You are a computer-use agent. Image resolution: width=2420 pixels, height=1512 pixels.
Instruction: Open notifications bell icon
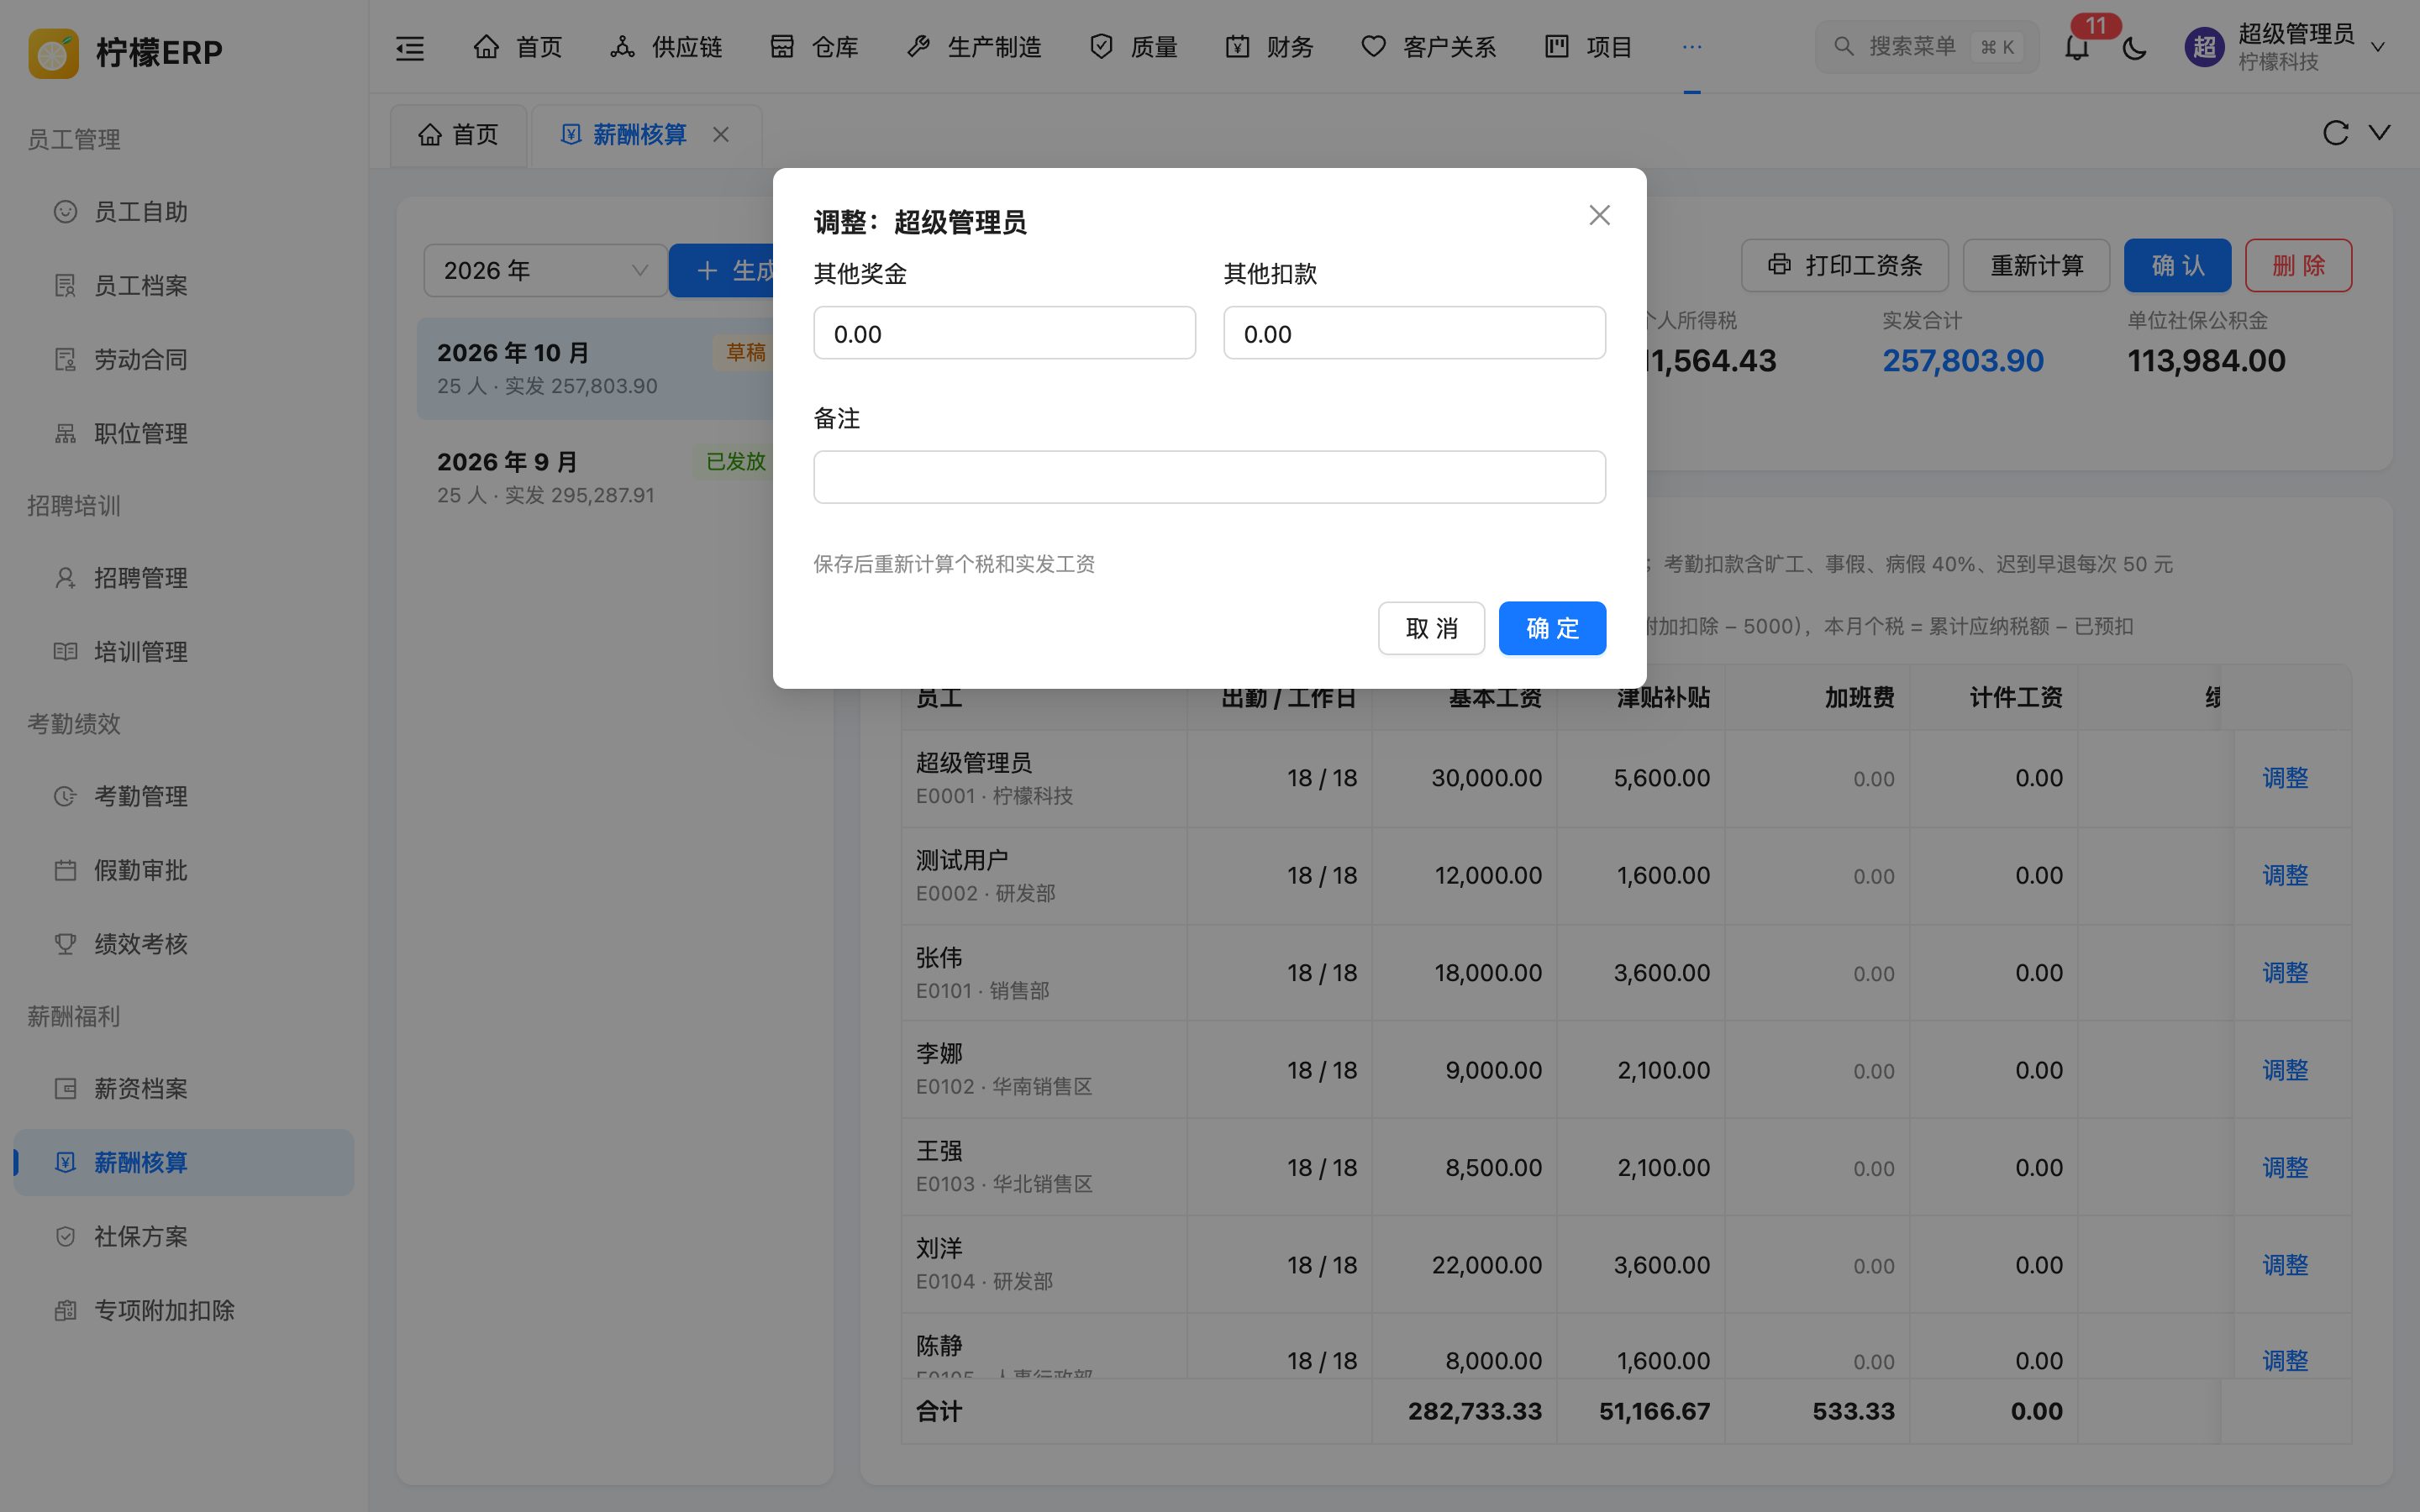point(2077,47)
